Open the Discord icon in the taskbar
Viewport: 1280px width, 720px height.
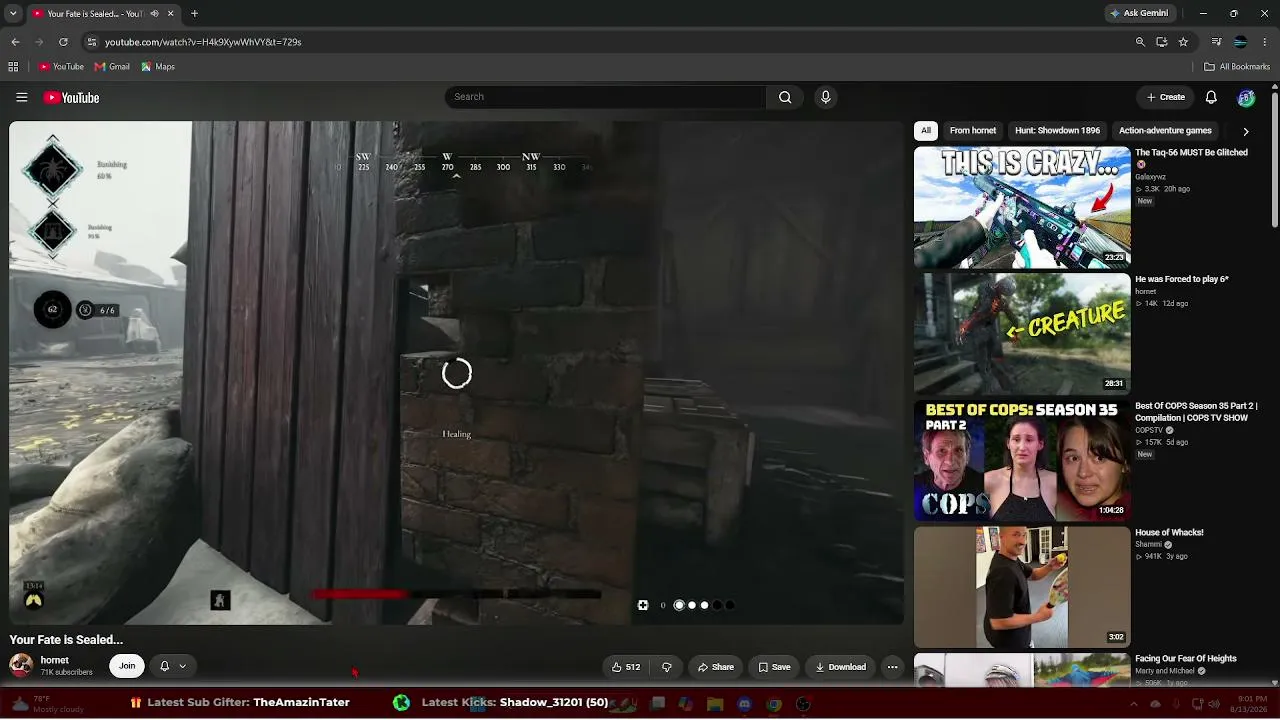point(744,704)
